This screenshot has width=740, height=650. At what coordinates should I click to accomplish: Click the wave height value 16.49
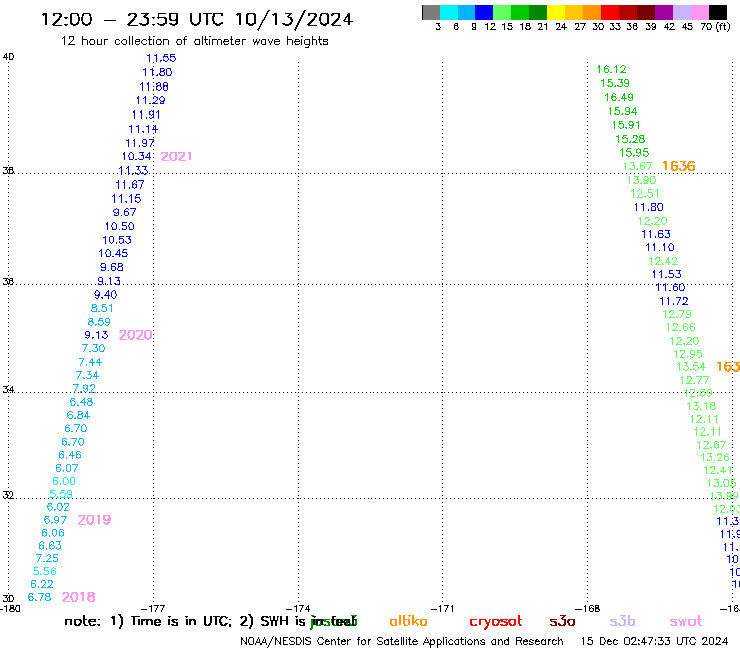coord(619,97)
